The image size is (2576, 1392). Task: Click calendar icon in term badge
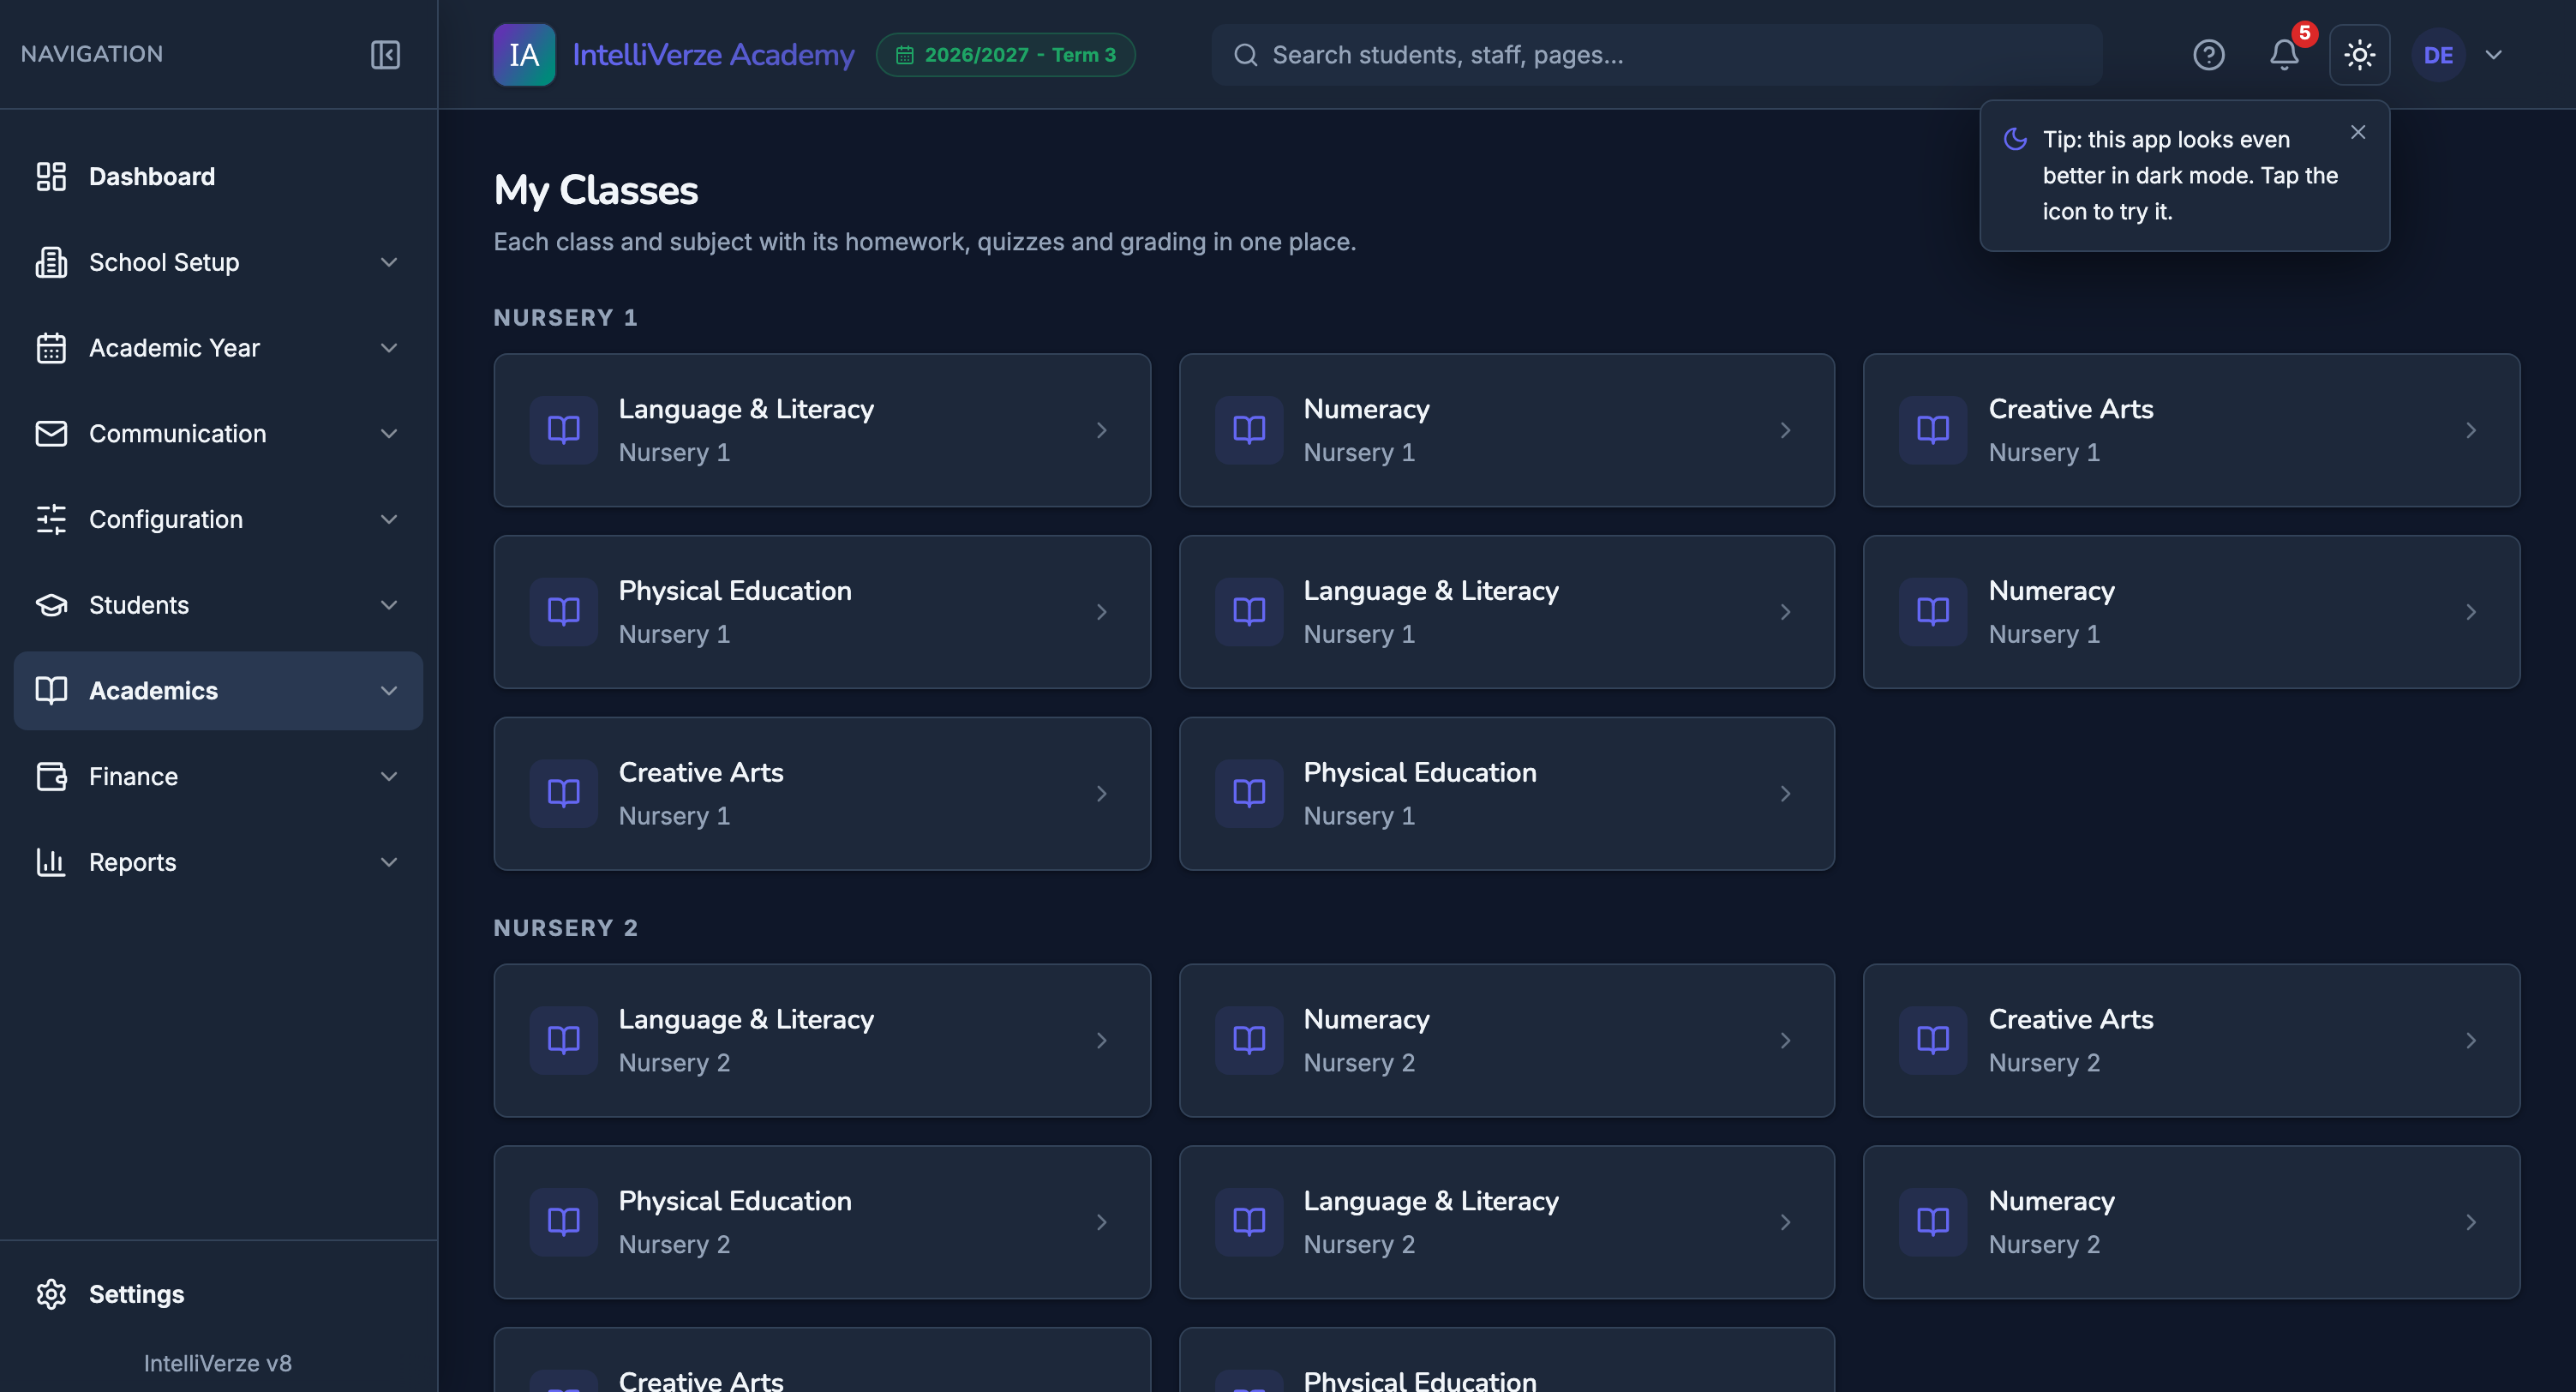pos(904,55)
